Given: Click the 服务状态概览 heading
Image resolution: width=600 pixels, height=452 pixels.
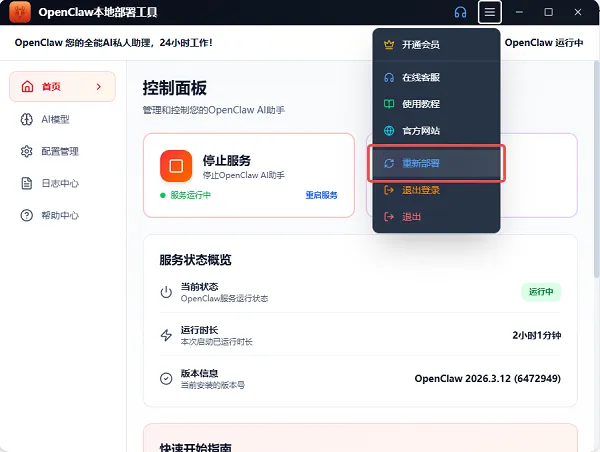Looking at the screenshot, I should point(195,260).
